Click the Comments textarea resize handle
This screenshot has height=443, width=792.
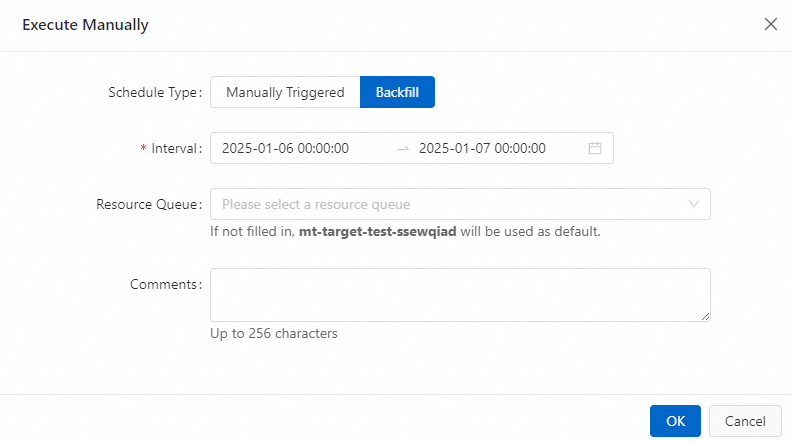click(705, 316)
